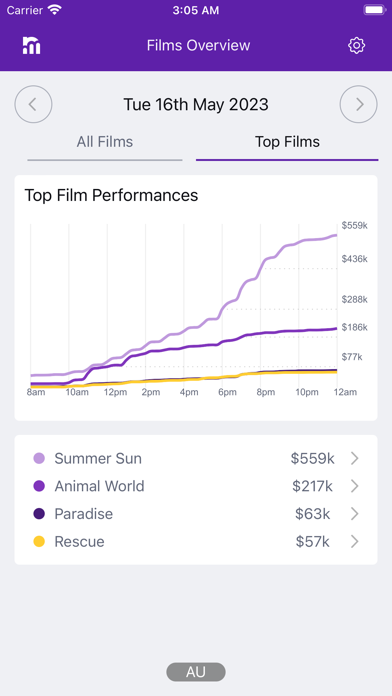The width and height of the screenshot is (392, 696).
Task: Expand Rescue details chevron
Action: (354, 542)
